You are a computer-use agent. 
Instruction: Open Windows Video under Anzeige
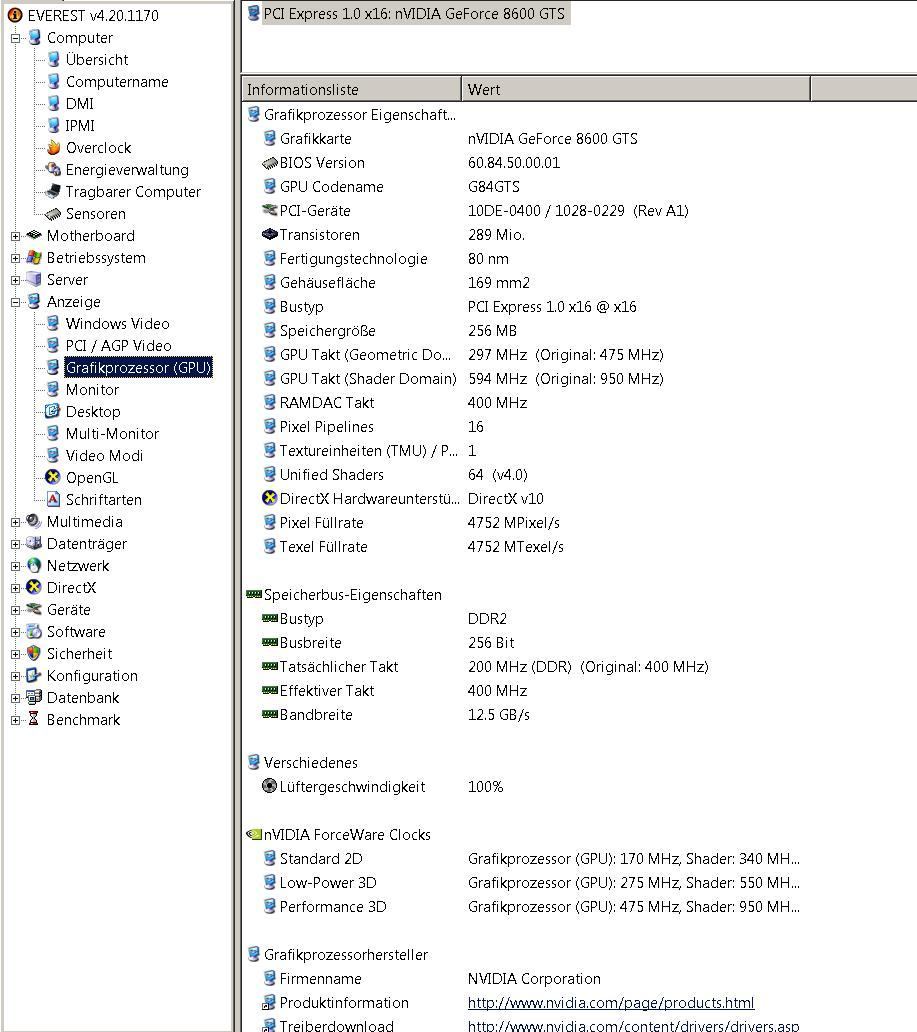(118, 323)
